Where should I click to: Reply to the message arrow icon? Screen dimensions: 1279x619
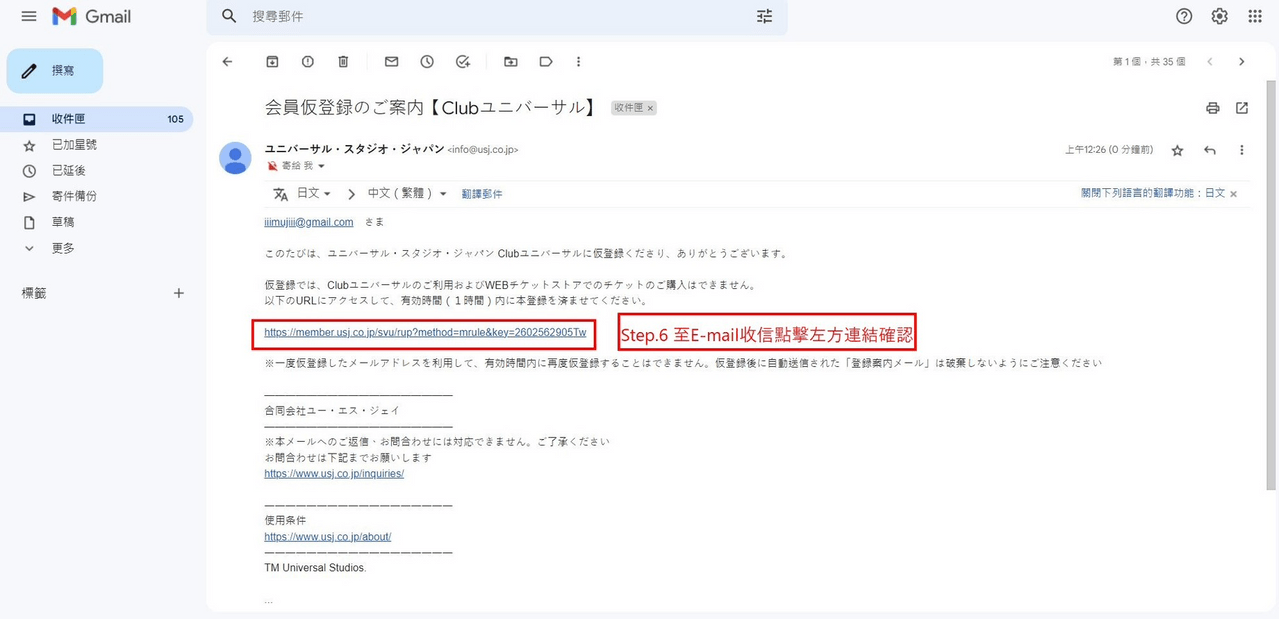tap(1210, 150)
